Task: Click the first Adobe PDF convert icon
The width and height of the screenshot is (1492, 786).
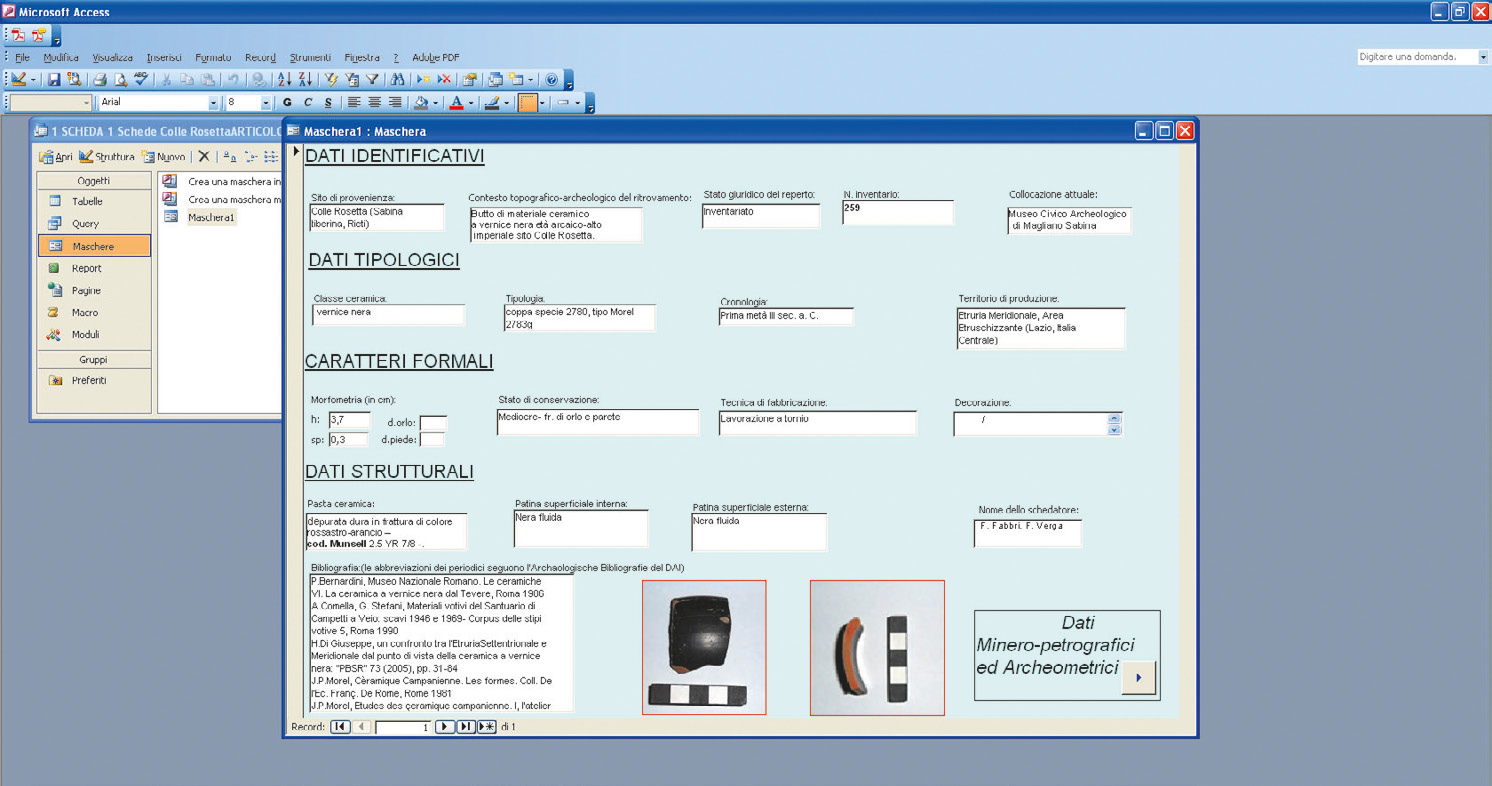Action: click(18, 35)
